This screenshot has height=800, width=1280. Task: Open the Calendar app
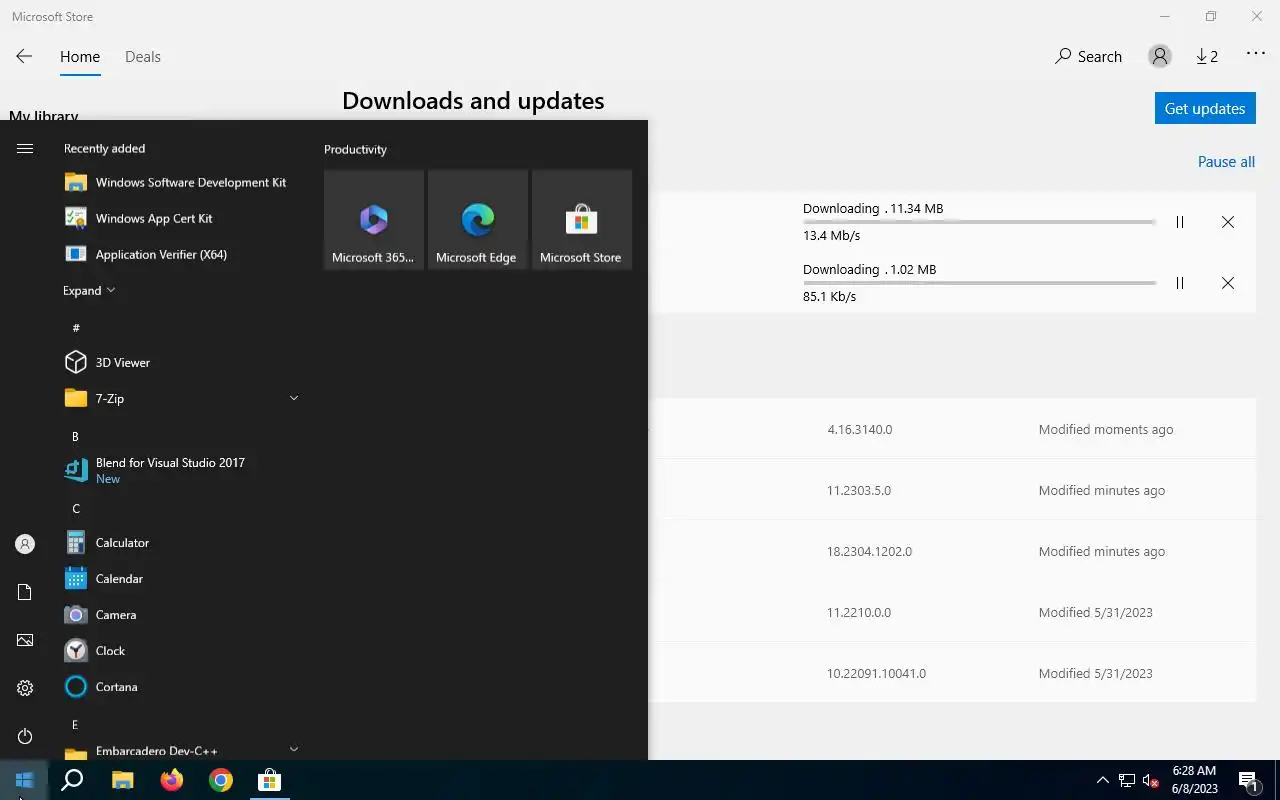[x=180, y=578]
